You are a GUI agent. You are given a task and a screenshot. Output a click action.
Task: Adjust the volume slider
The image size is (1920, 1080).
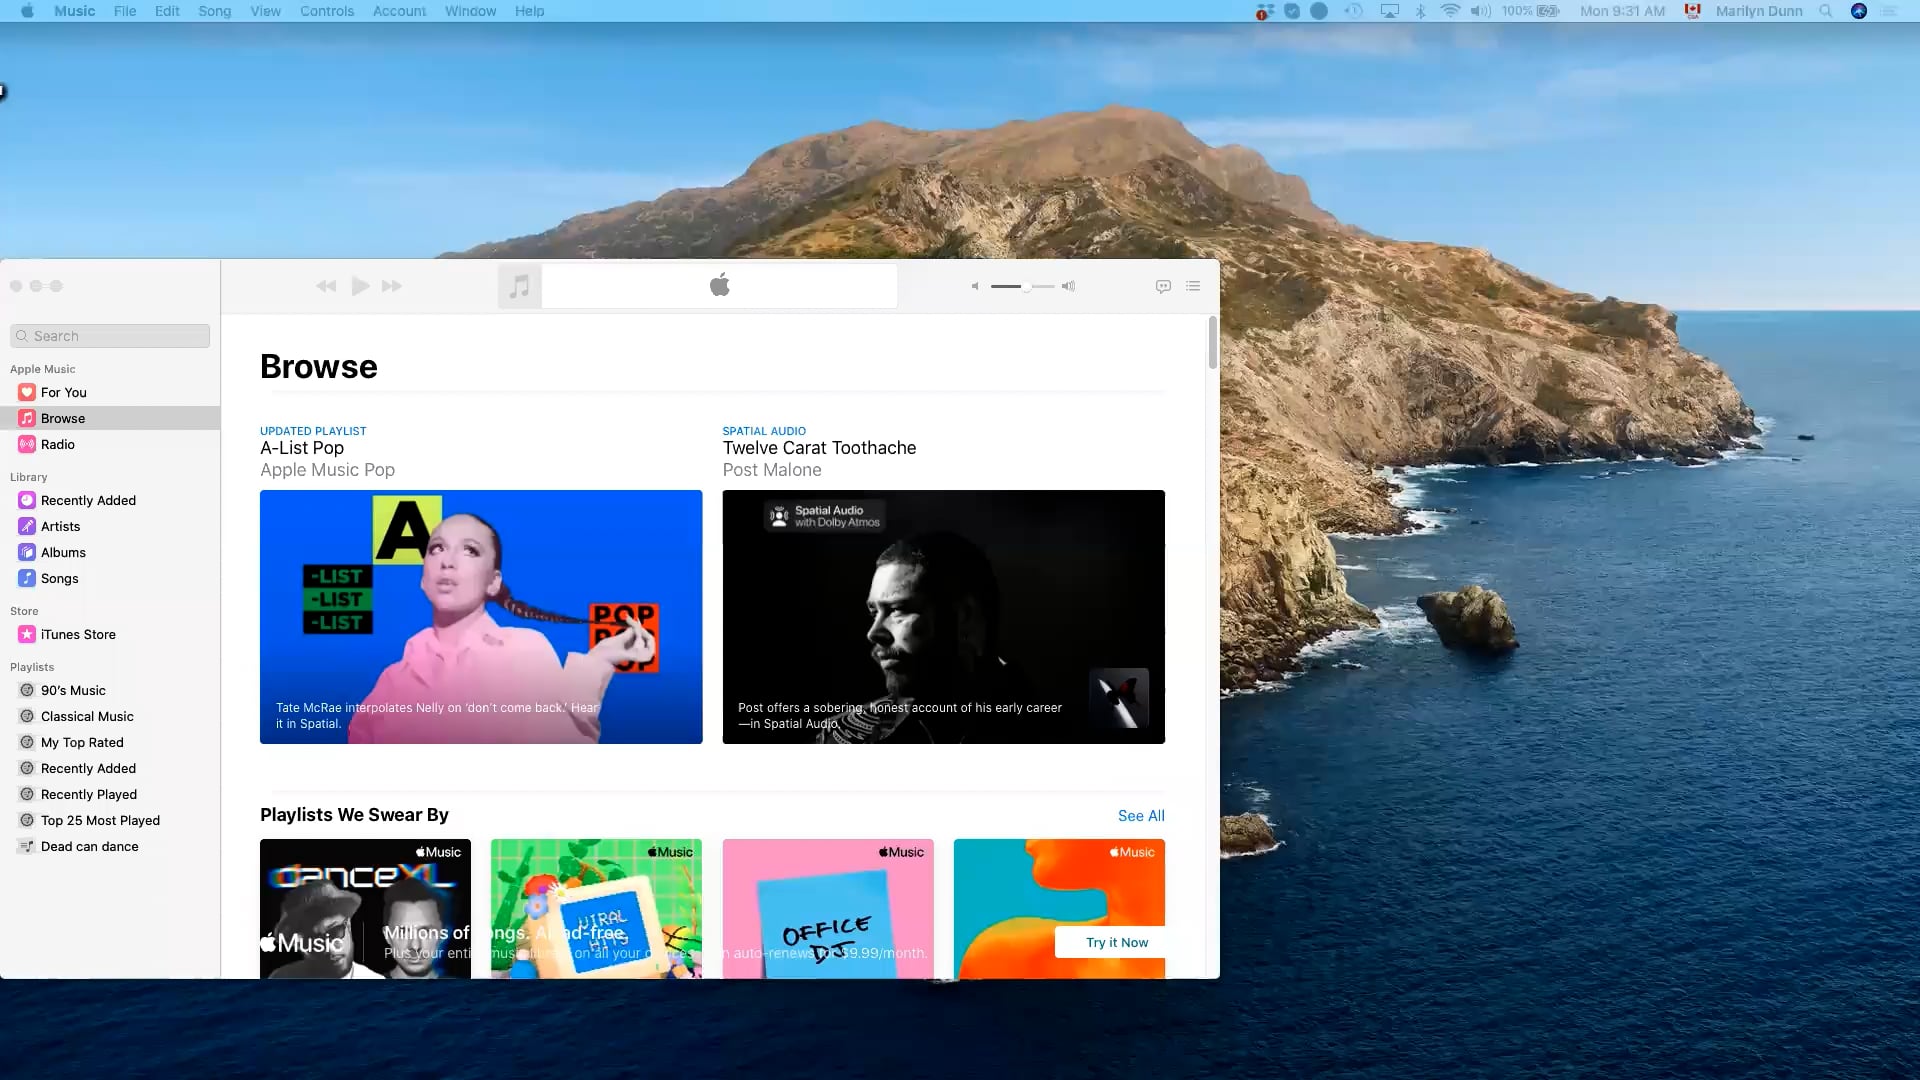(1026, 286)
